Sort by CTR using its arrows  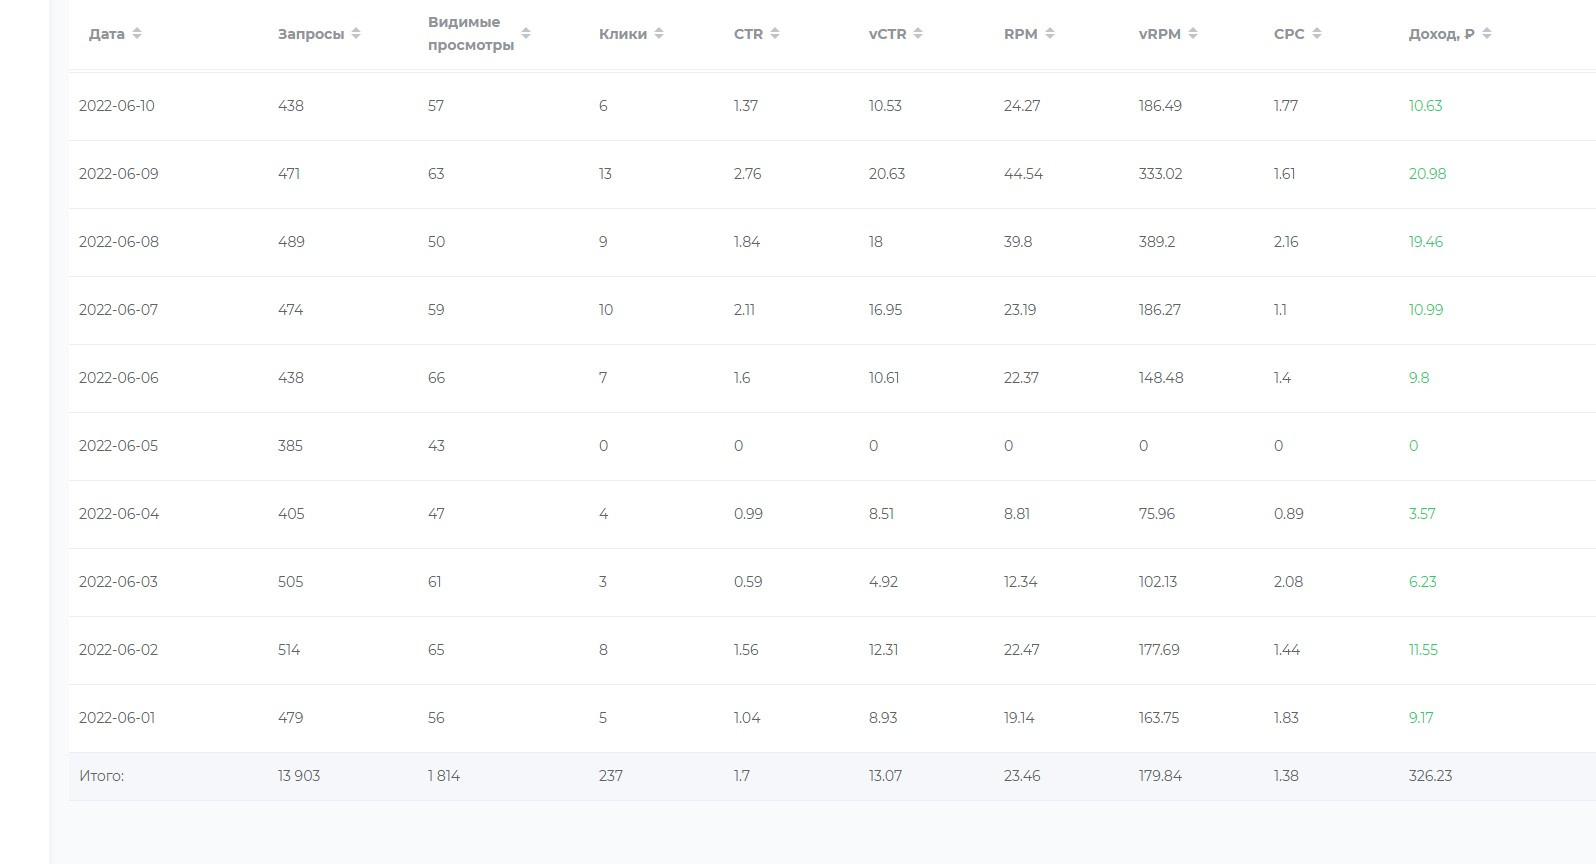point(775,34)
